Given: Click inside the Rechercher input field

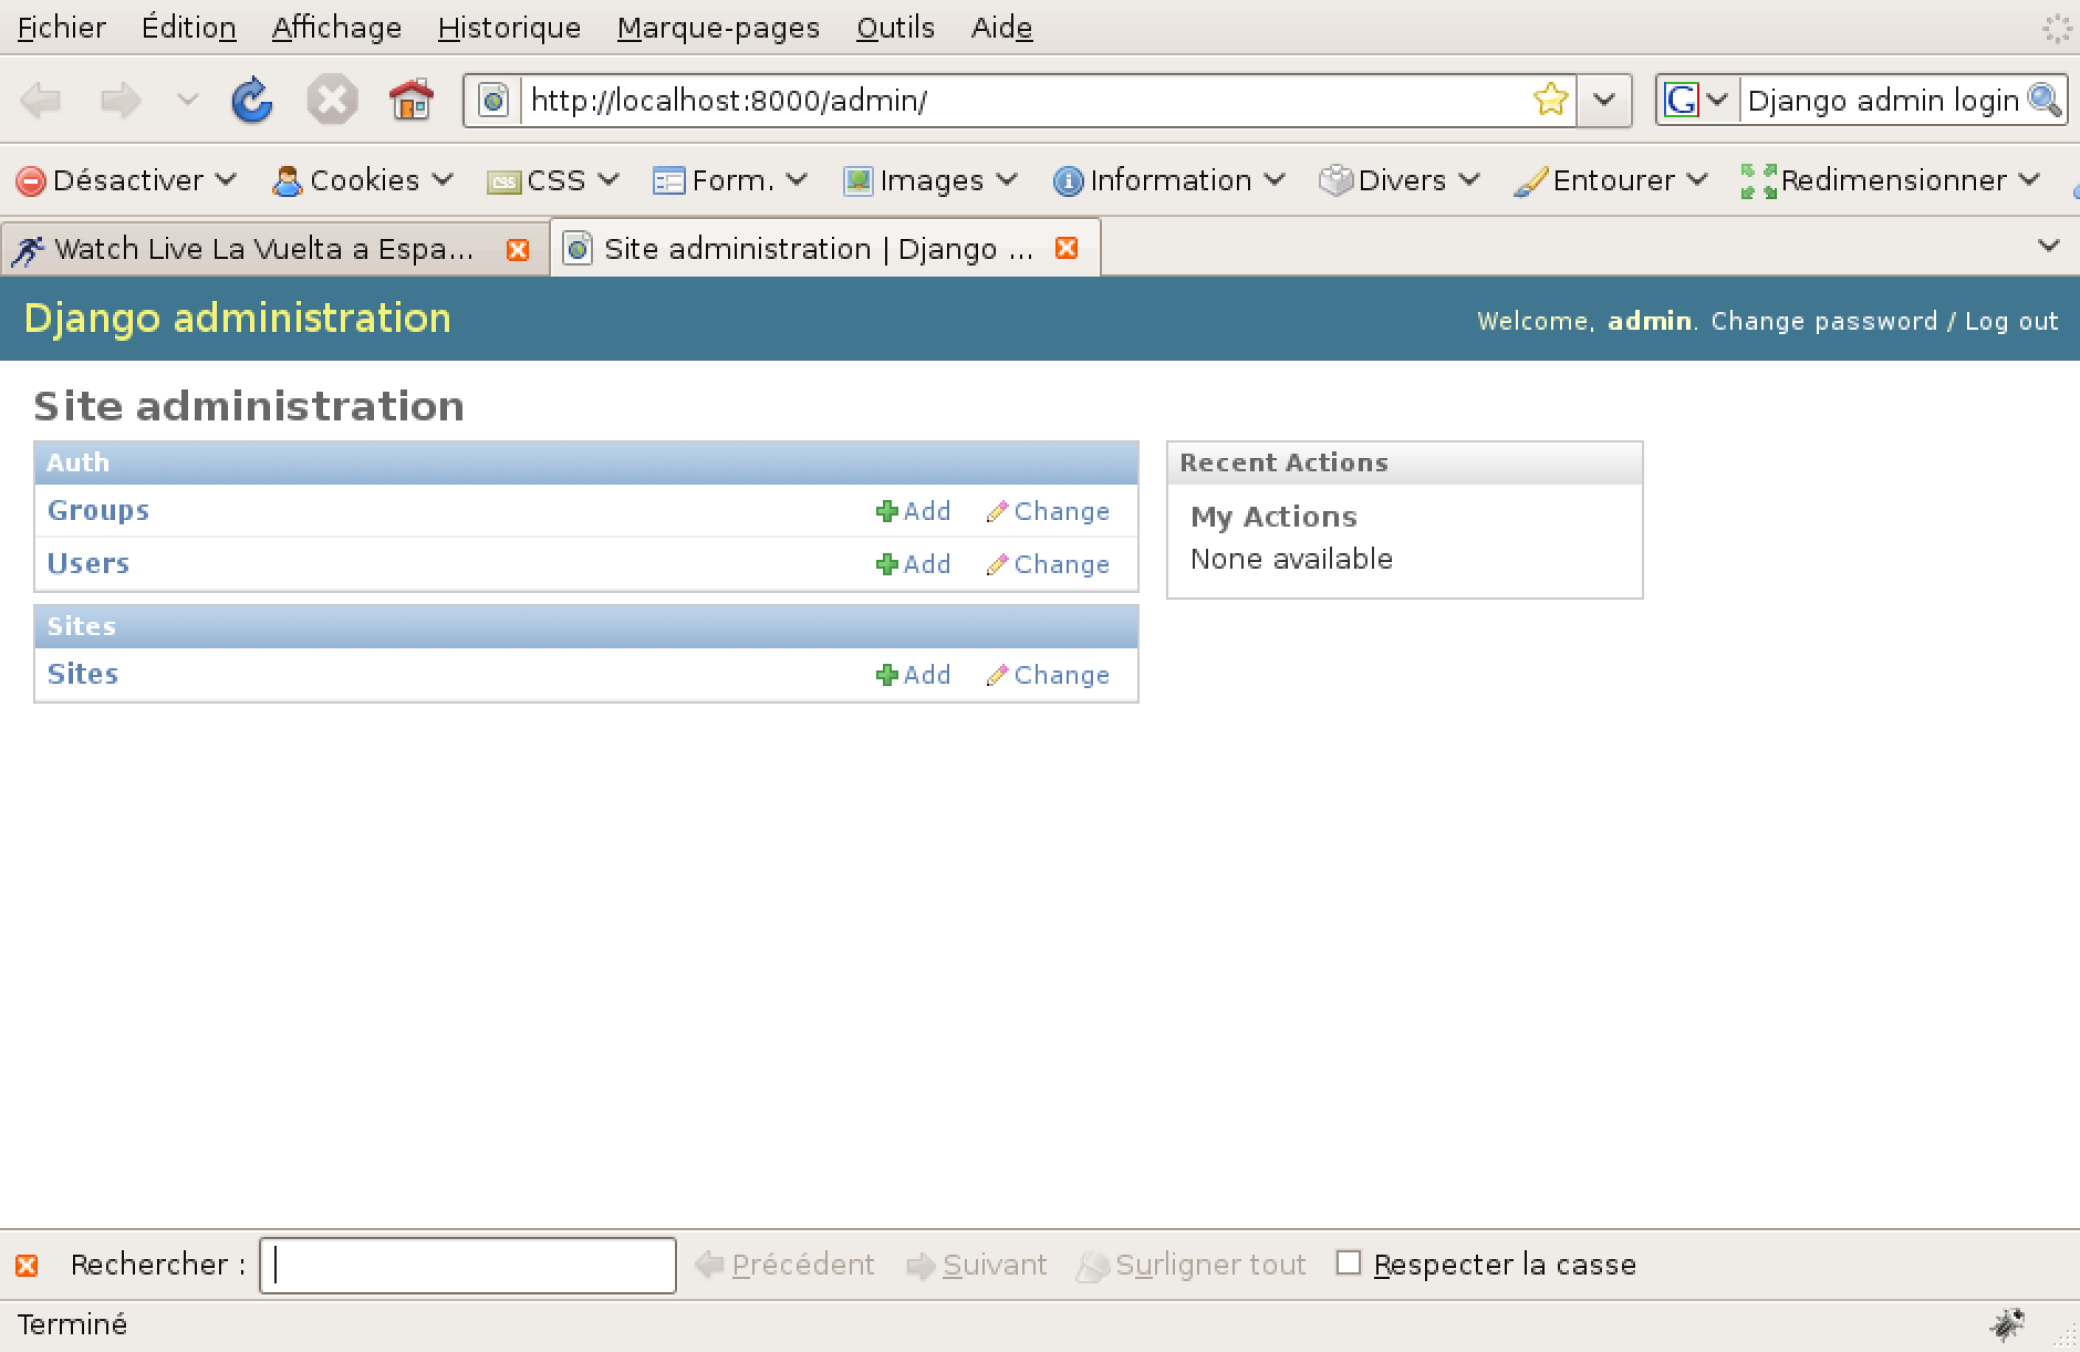Looking at the screenshot, I should [465, 1264].
